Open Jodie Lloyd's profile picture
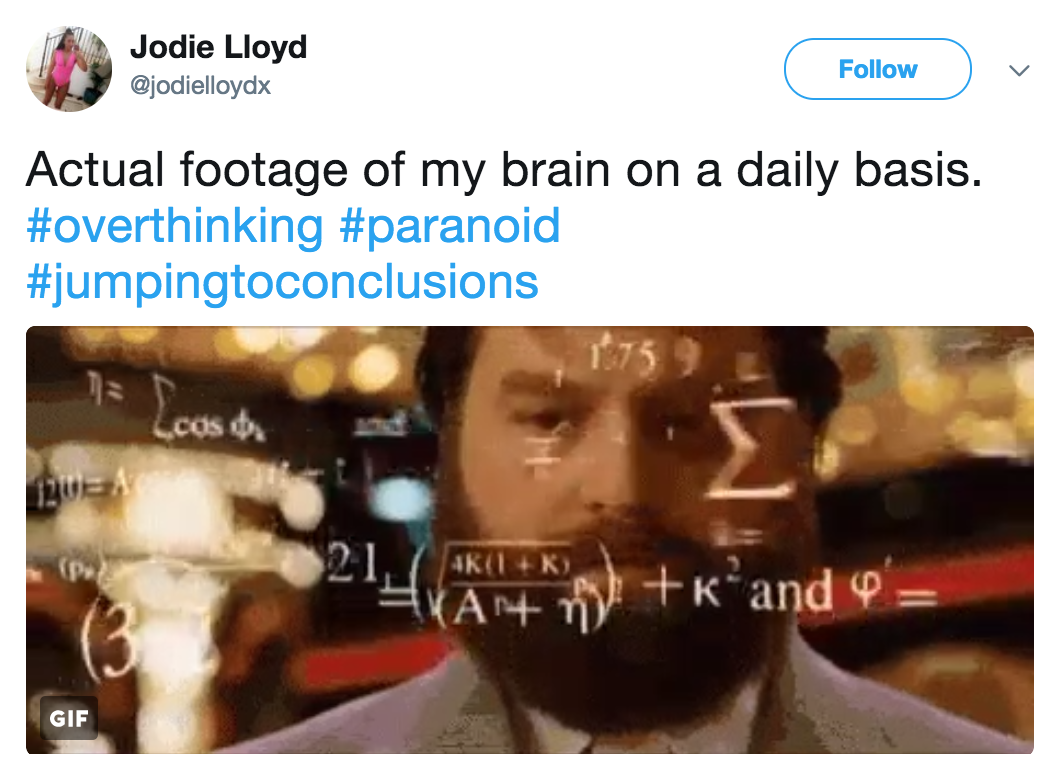1062x772 pixels. pos(68,68)
